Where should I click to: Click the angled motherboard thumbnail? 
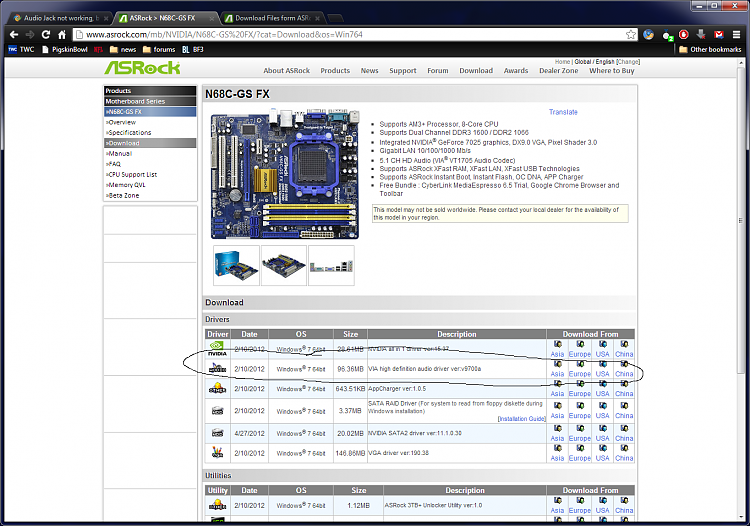[x=284, y=265]
